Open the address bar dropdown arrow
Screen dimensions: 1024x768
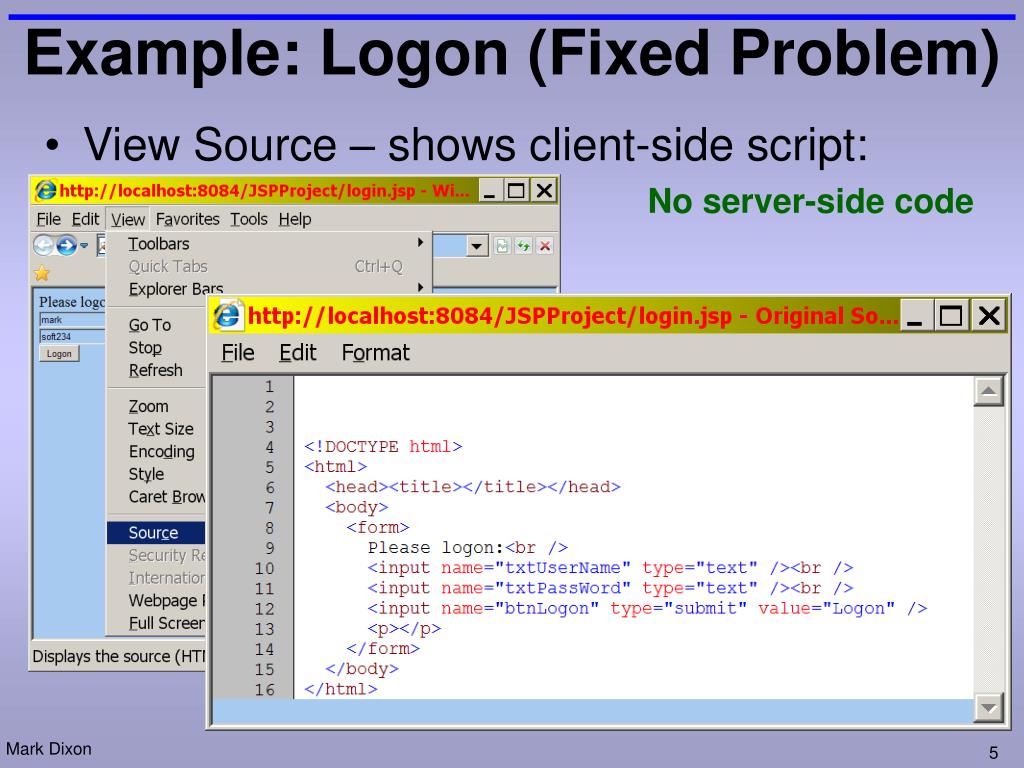click(x=477, y=246)
